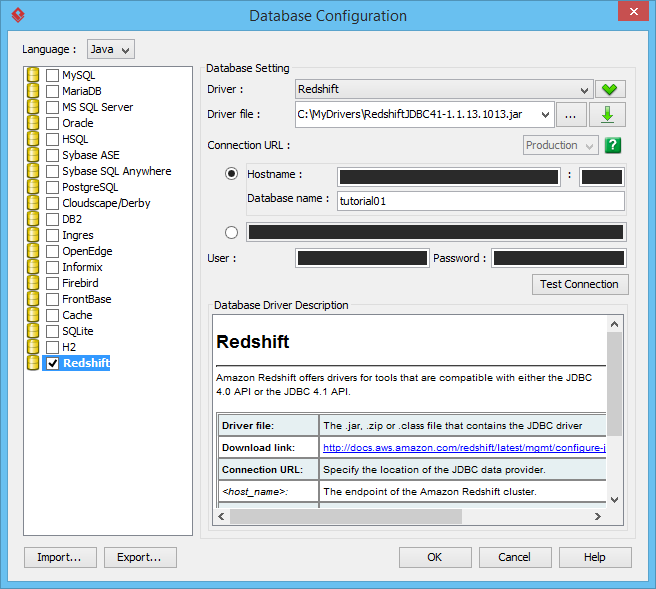Click the database icon beside Oracle
656x589 pixels.
click(x=33, y=123)
